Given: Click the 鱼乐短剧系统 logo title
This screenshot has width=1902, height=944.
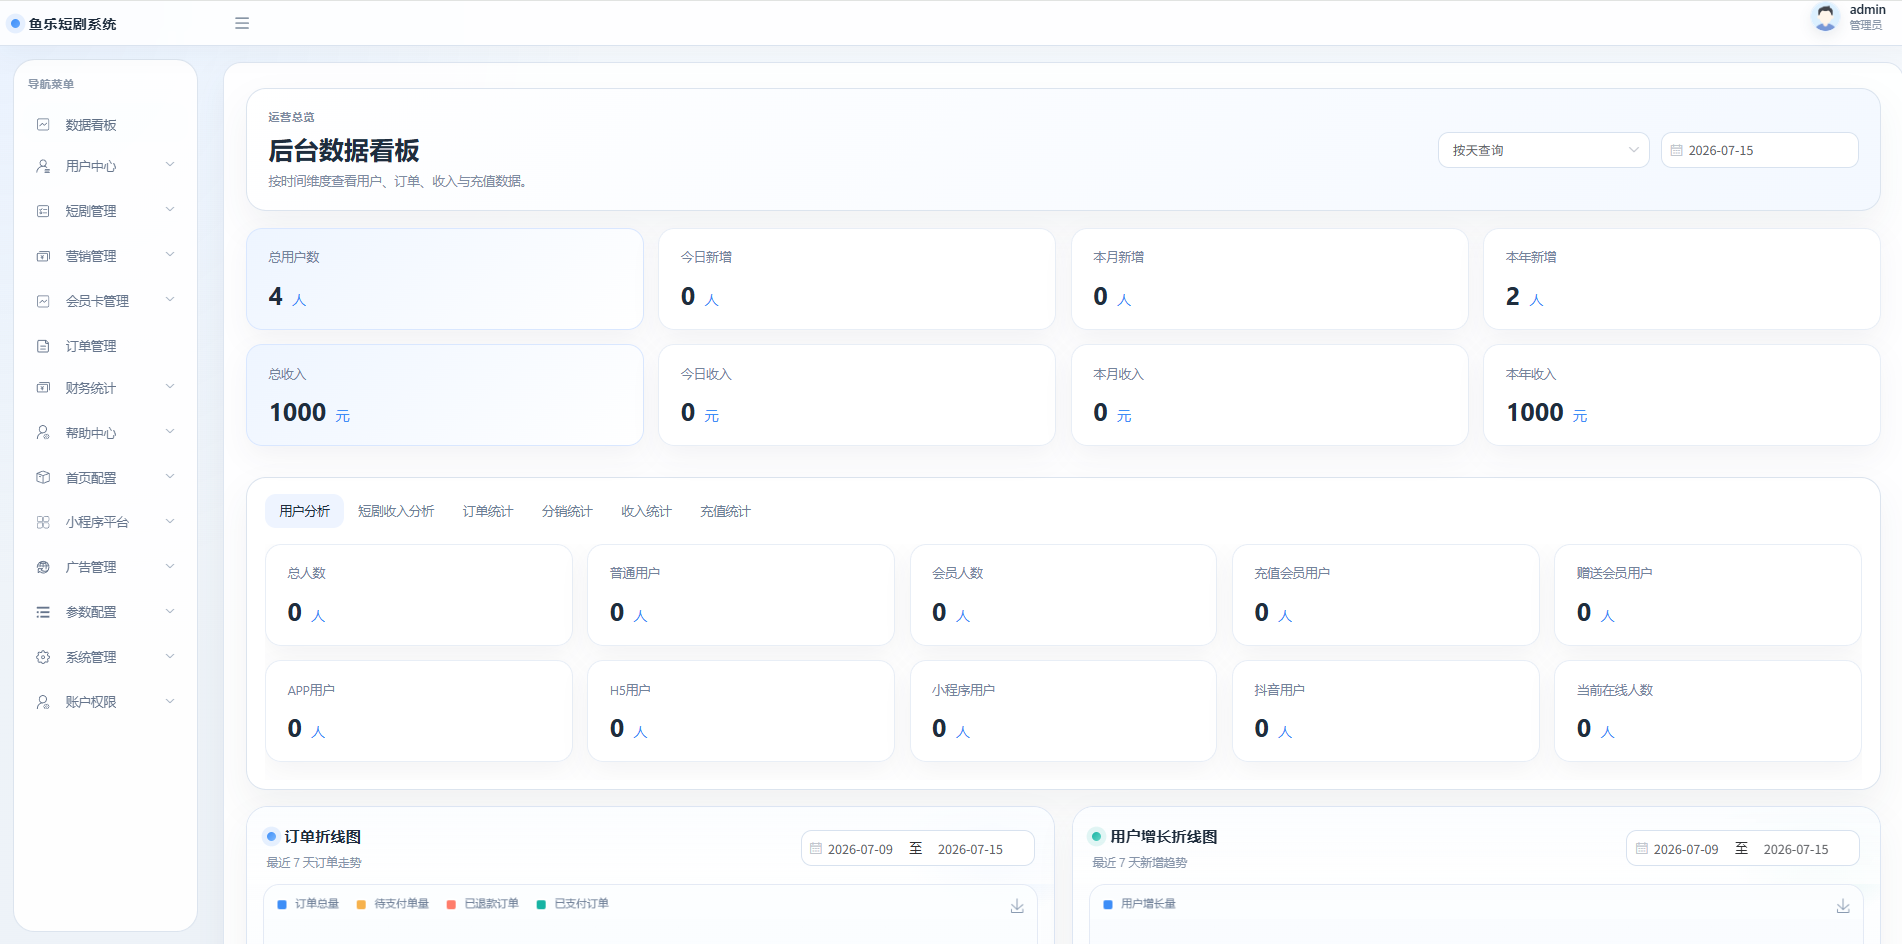Looking at the screenshot, I should (x=72, y=24).
